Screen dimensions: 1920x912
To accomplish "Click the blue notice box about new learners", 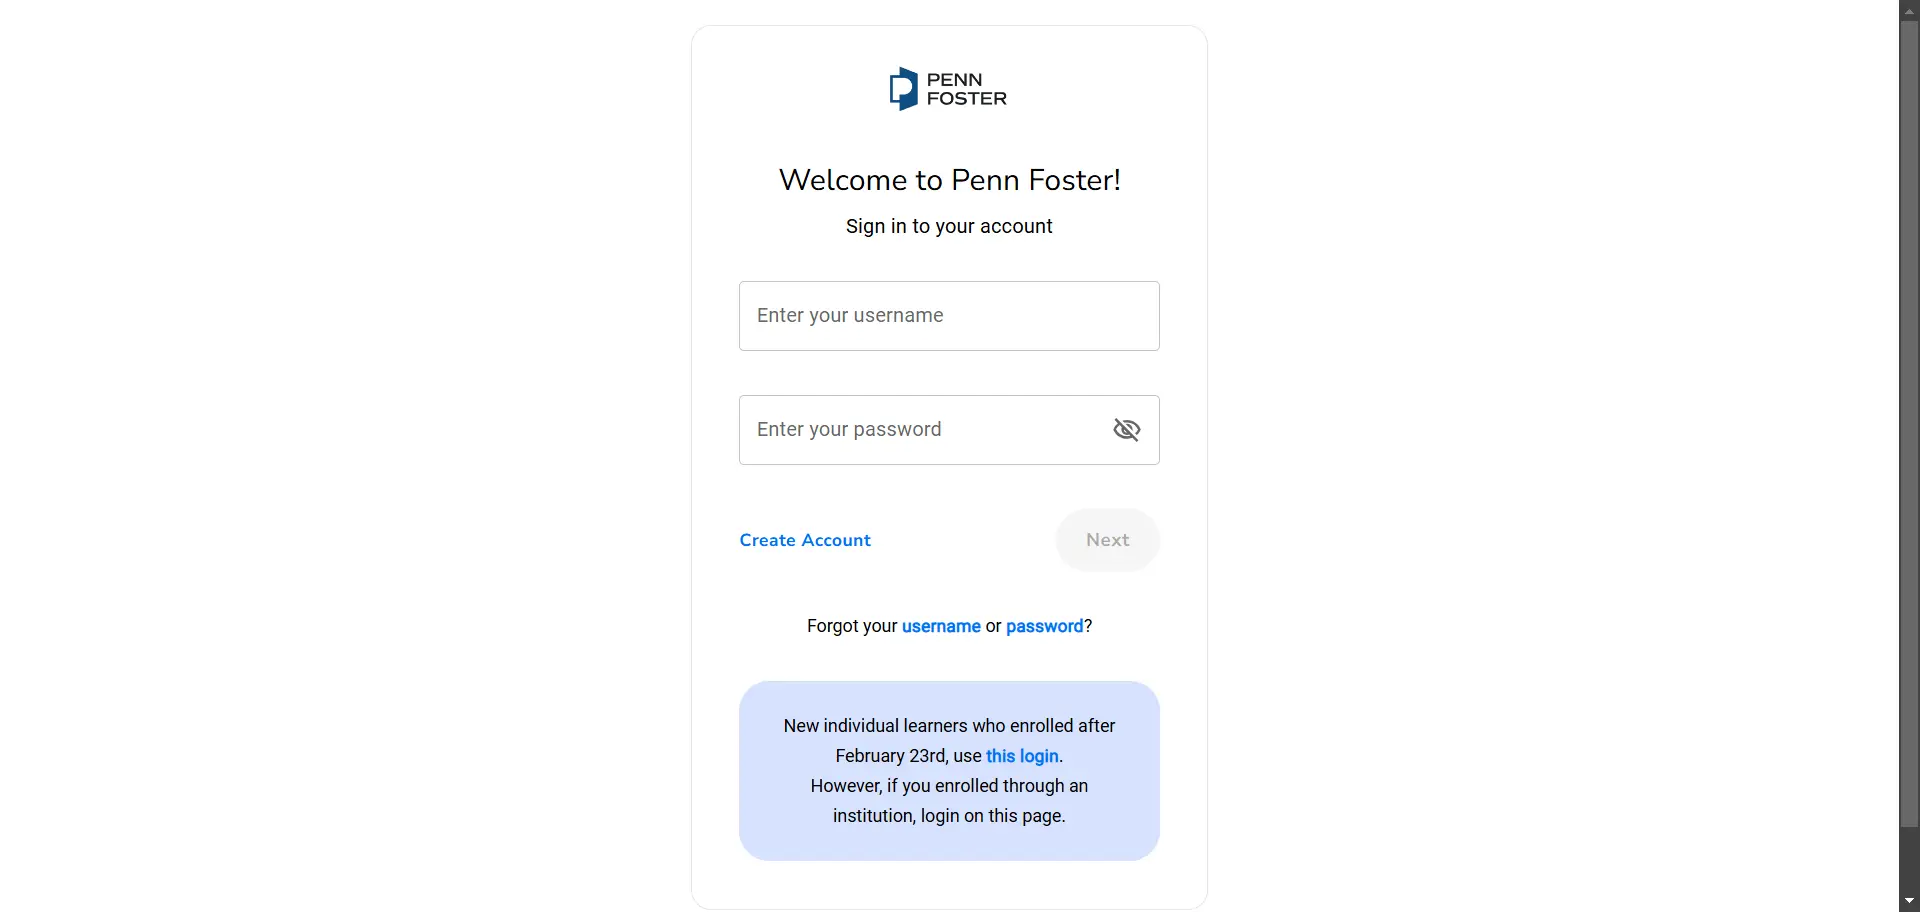I will (948, 770).
